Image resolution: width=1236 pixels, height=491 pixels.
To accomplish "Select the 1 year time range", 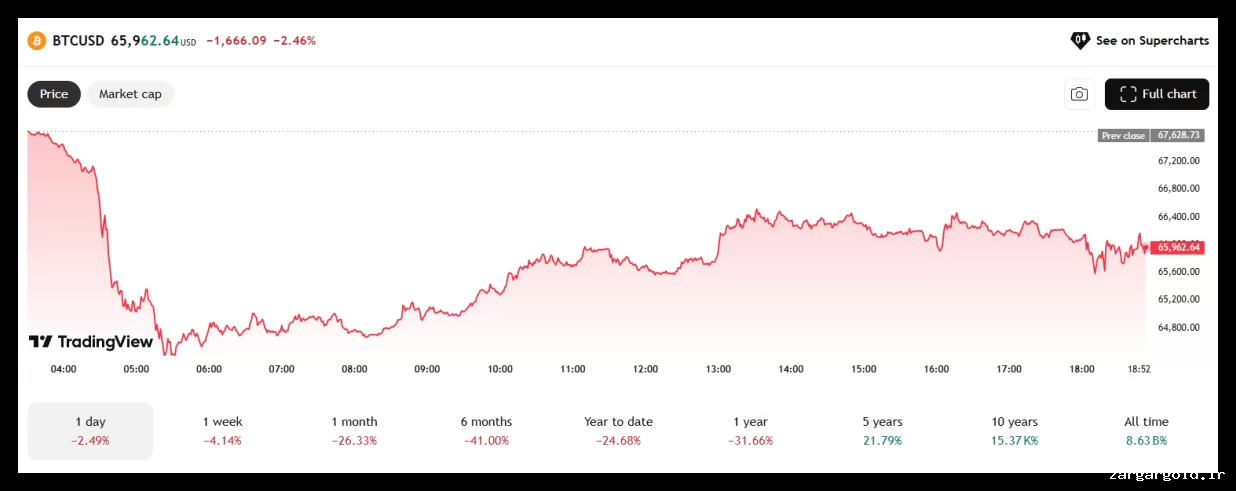I will (x=750, y=430).
